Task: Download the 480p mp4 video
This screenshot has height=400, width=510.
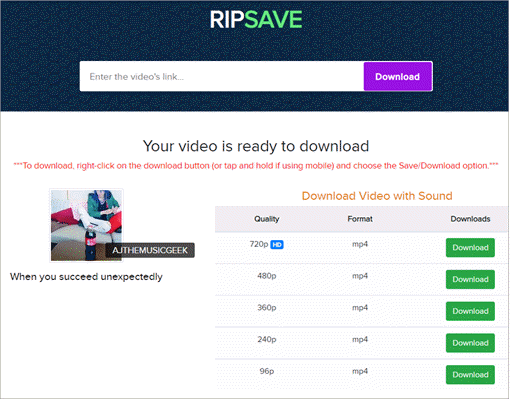Action: tap(470, 279)
